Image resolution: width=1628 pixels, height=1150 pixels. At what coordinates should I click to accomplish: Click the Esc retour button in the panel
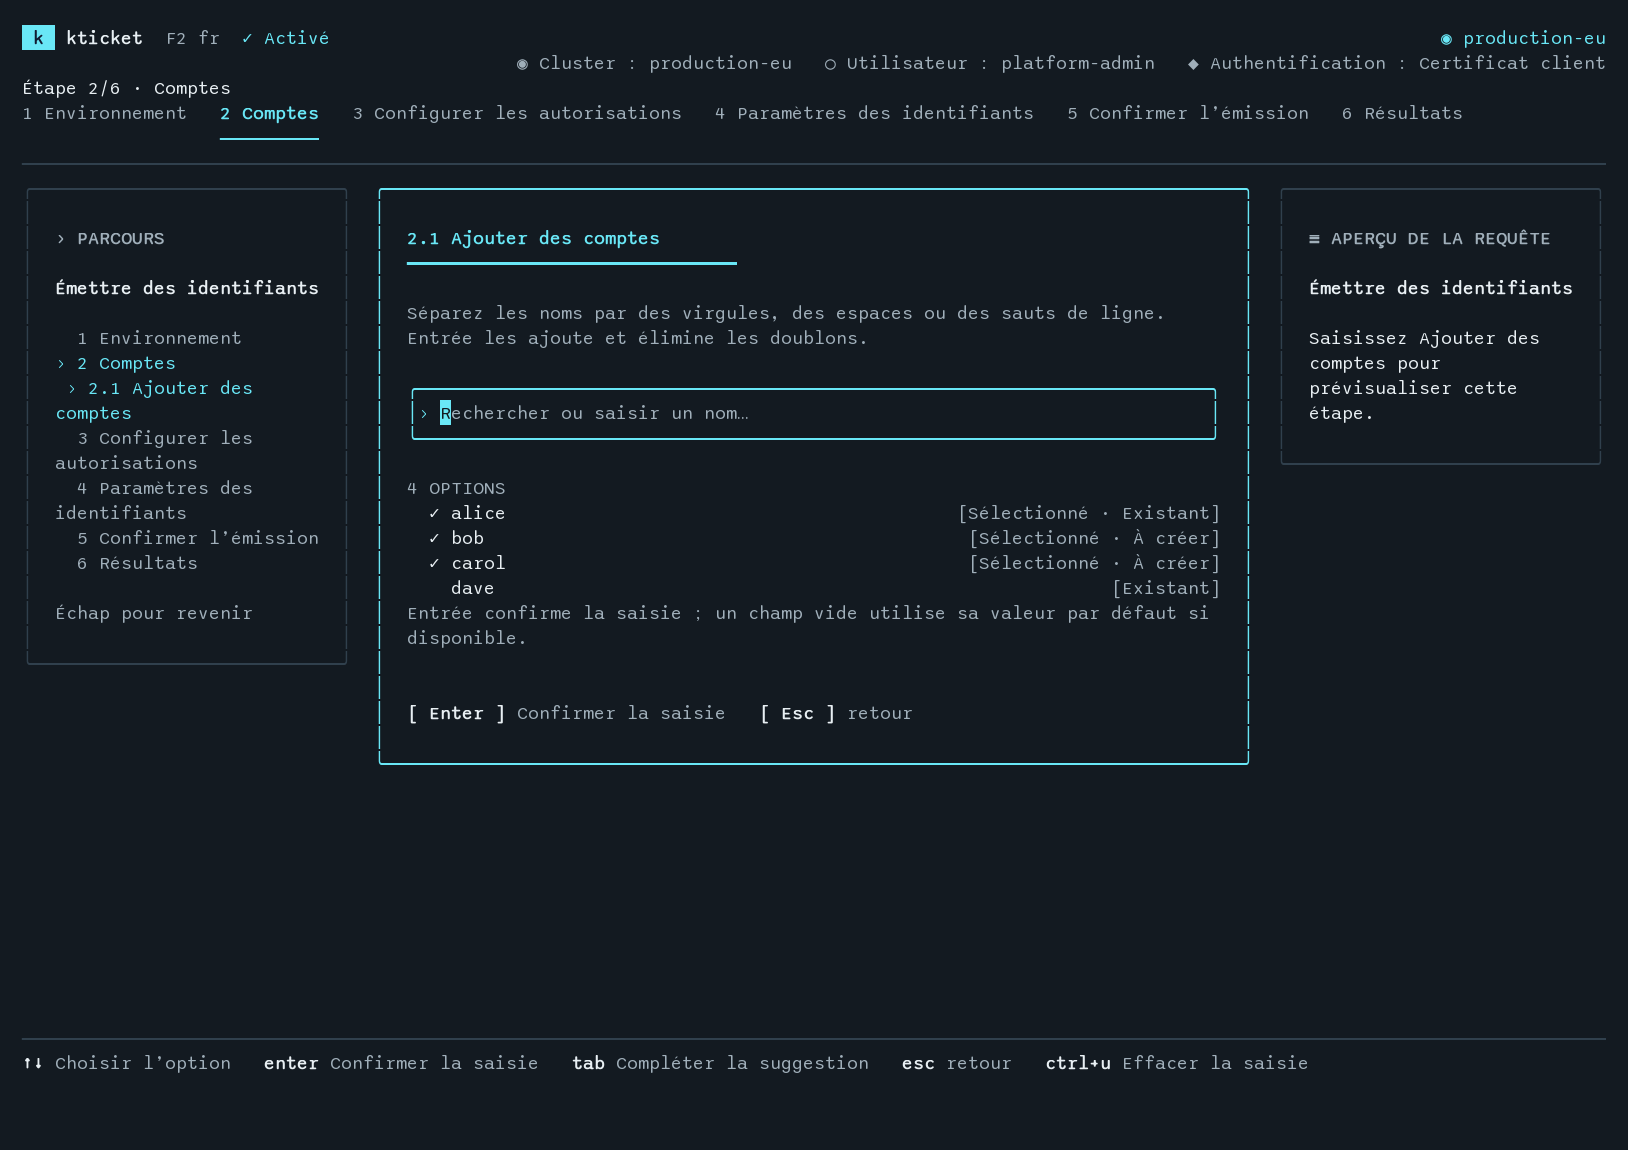click(x=836, y=713)
